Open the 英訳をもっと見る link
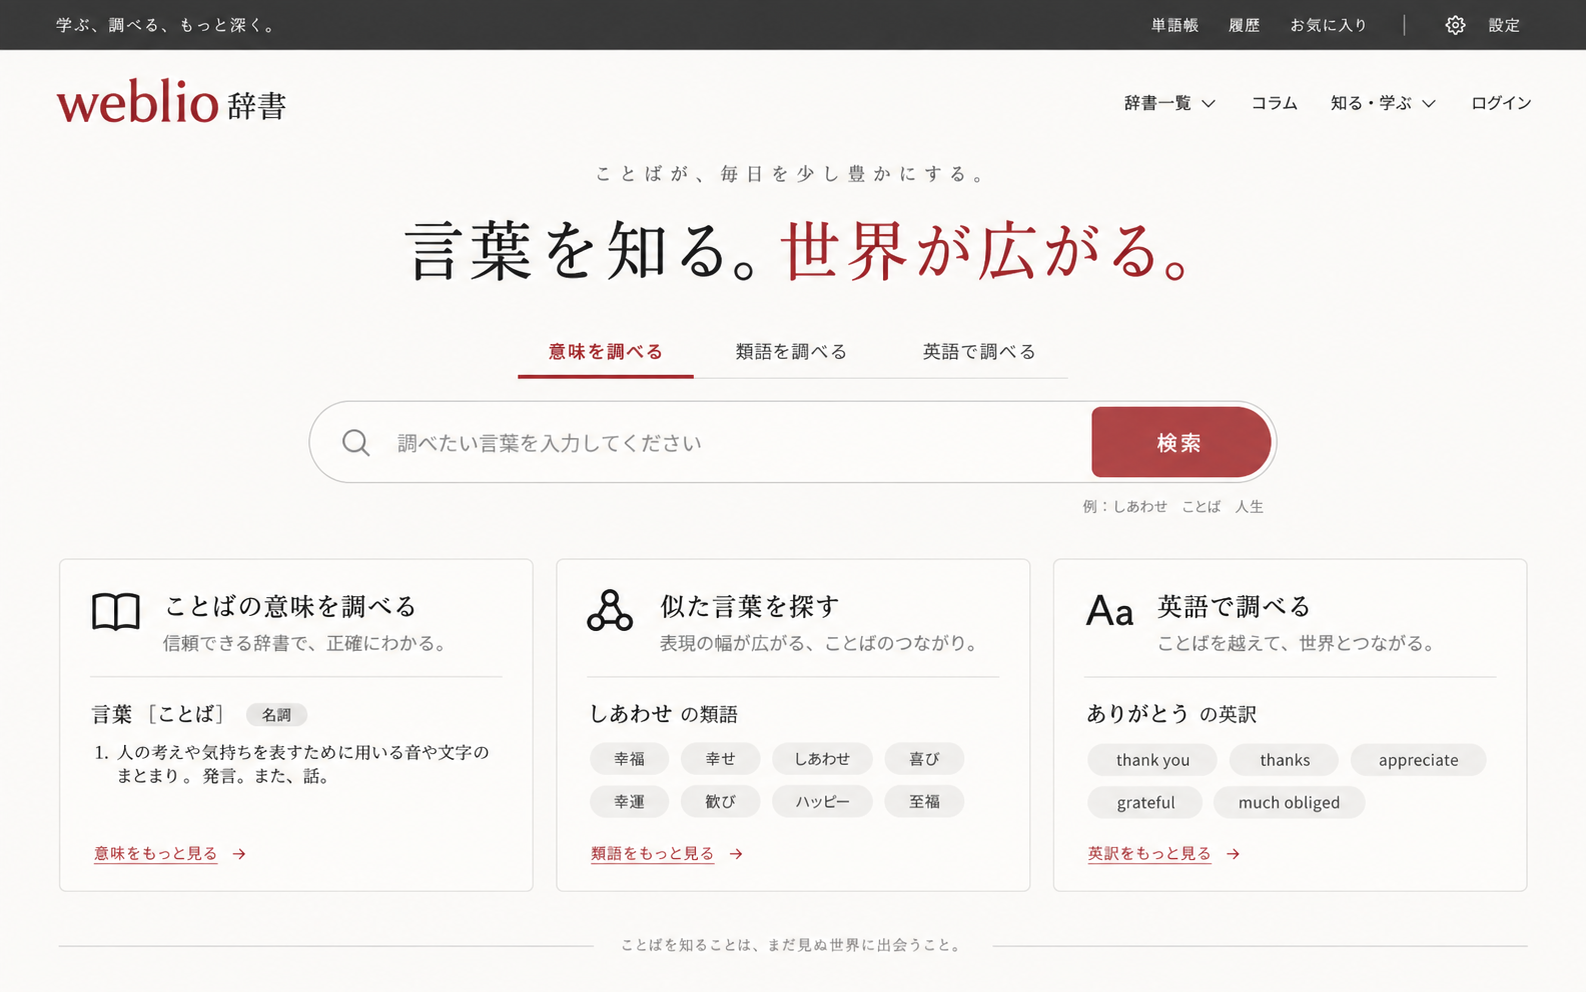This screenshot has width=1586, height=992. click(x=1149, y=854)
